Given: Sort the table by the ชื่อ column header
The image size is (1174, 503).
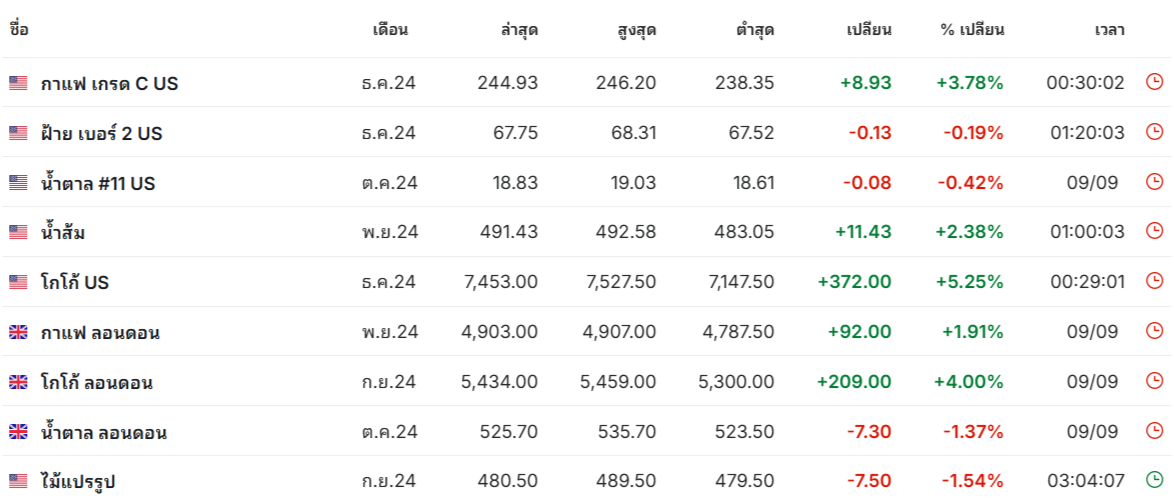Looking at the screenshot, I should pyautogui.click(x=19, y=30).
